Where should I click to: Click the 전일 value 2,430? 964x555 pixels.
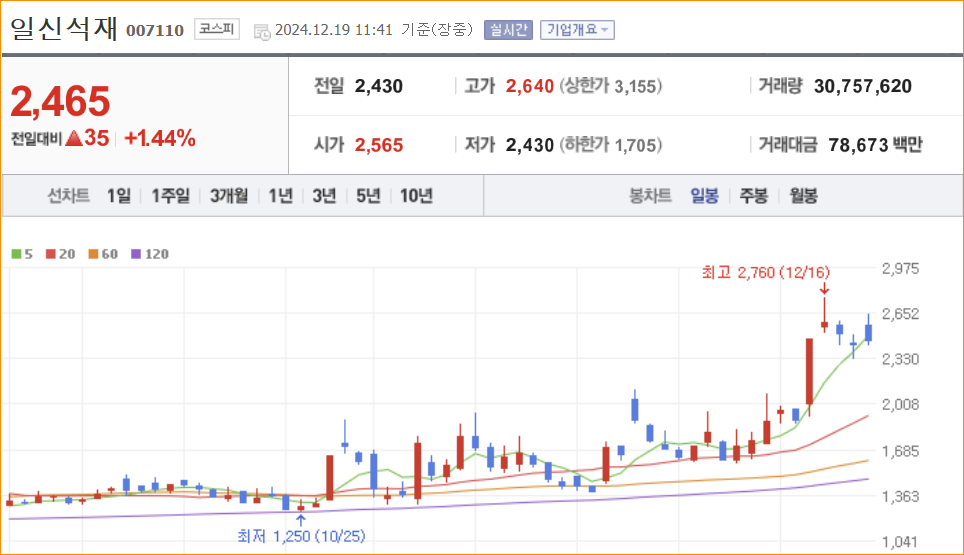379,86
